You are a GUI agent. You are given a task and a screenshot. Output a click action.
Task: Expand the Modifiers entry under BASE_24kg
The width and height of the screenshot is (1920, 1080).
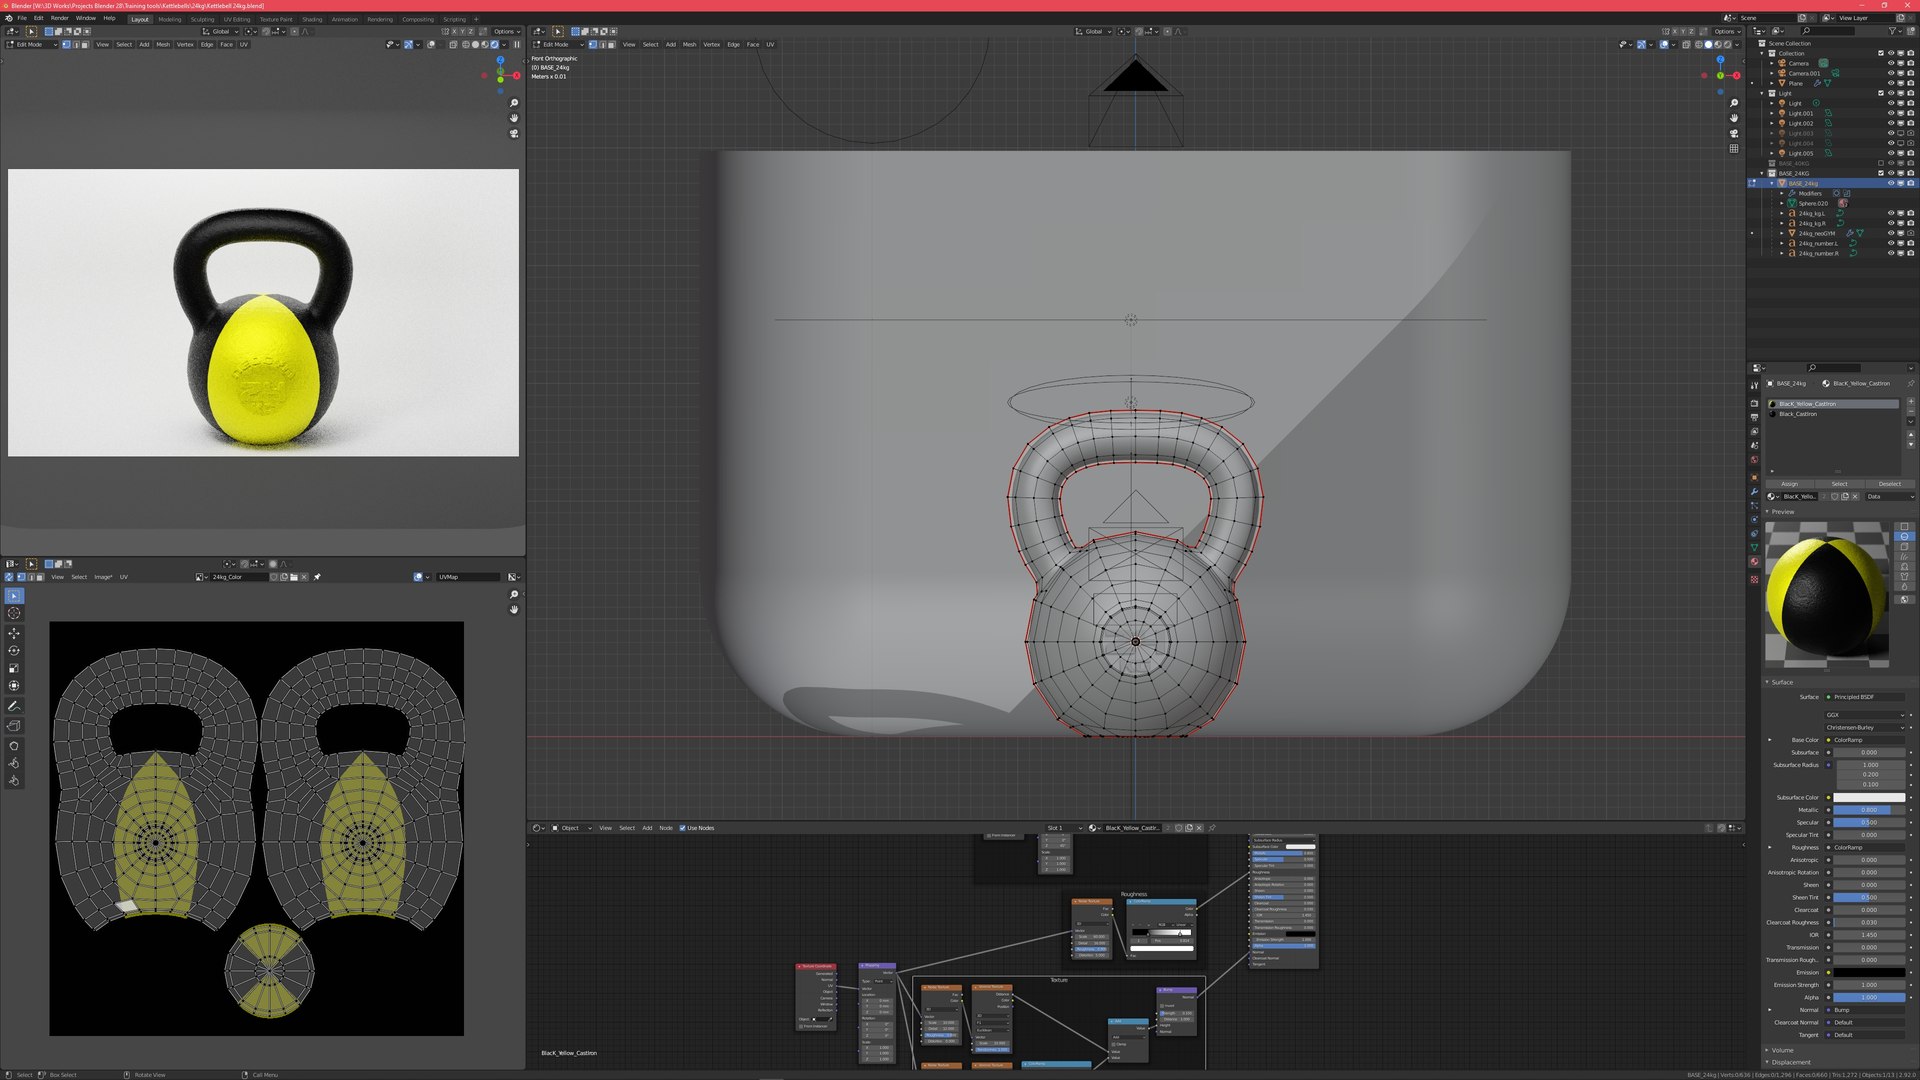click(x=1782, y=193)
